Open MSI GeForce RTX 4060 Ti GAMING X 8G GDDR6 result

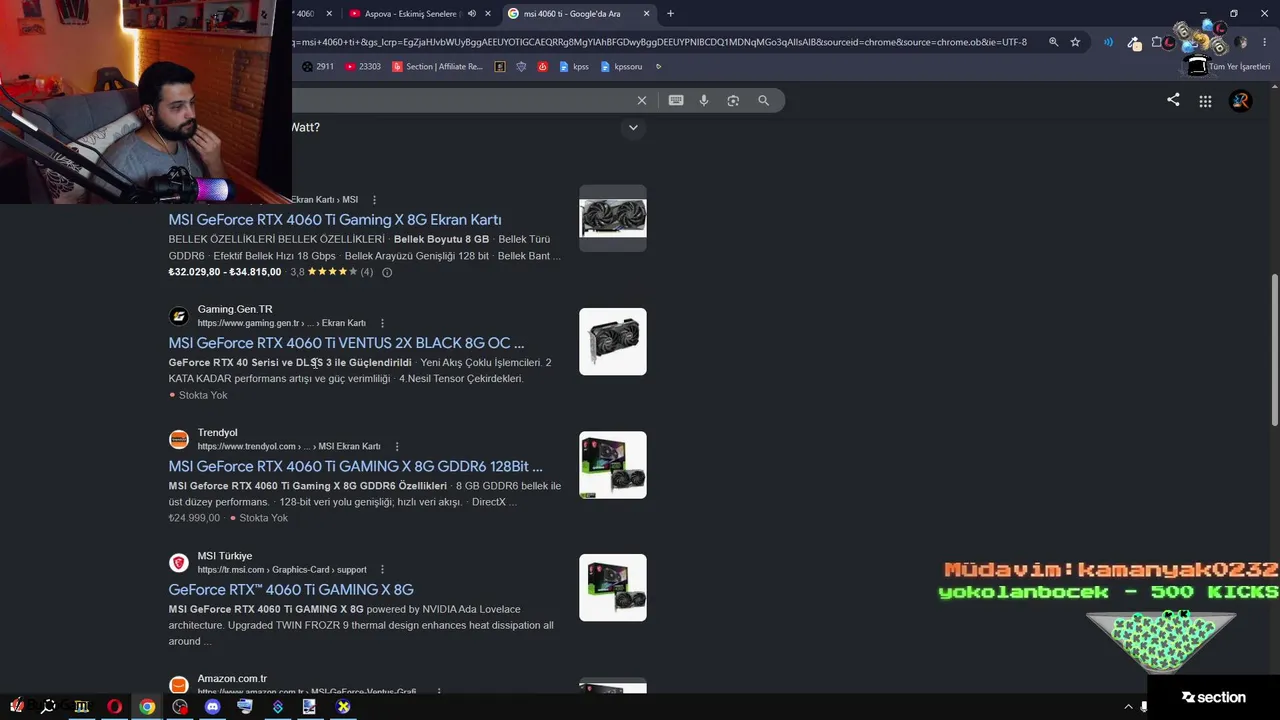point(355,466)
